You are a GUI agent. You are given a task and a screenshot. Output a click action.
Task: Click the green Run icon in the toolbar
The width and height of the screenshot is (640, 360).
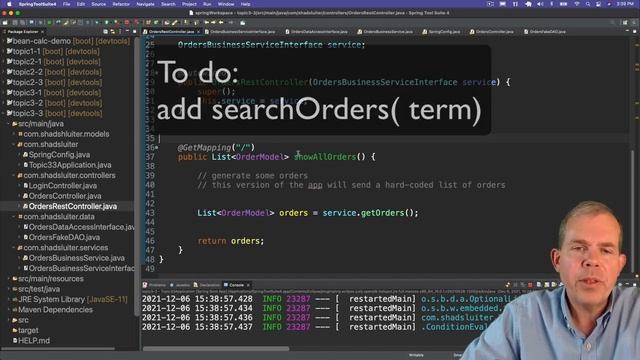pyautogui.click(x=107, y=22)
